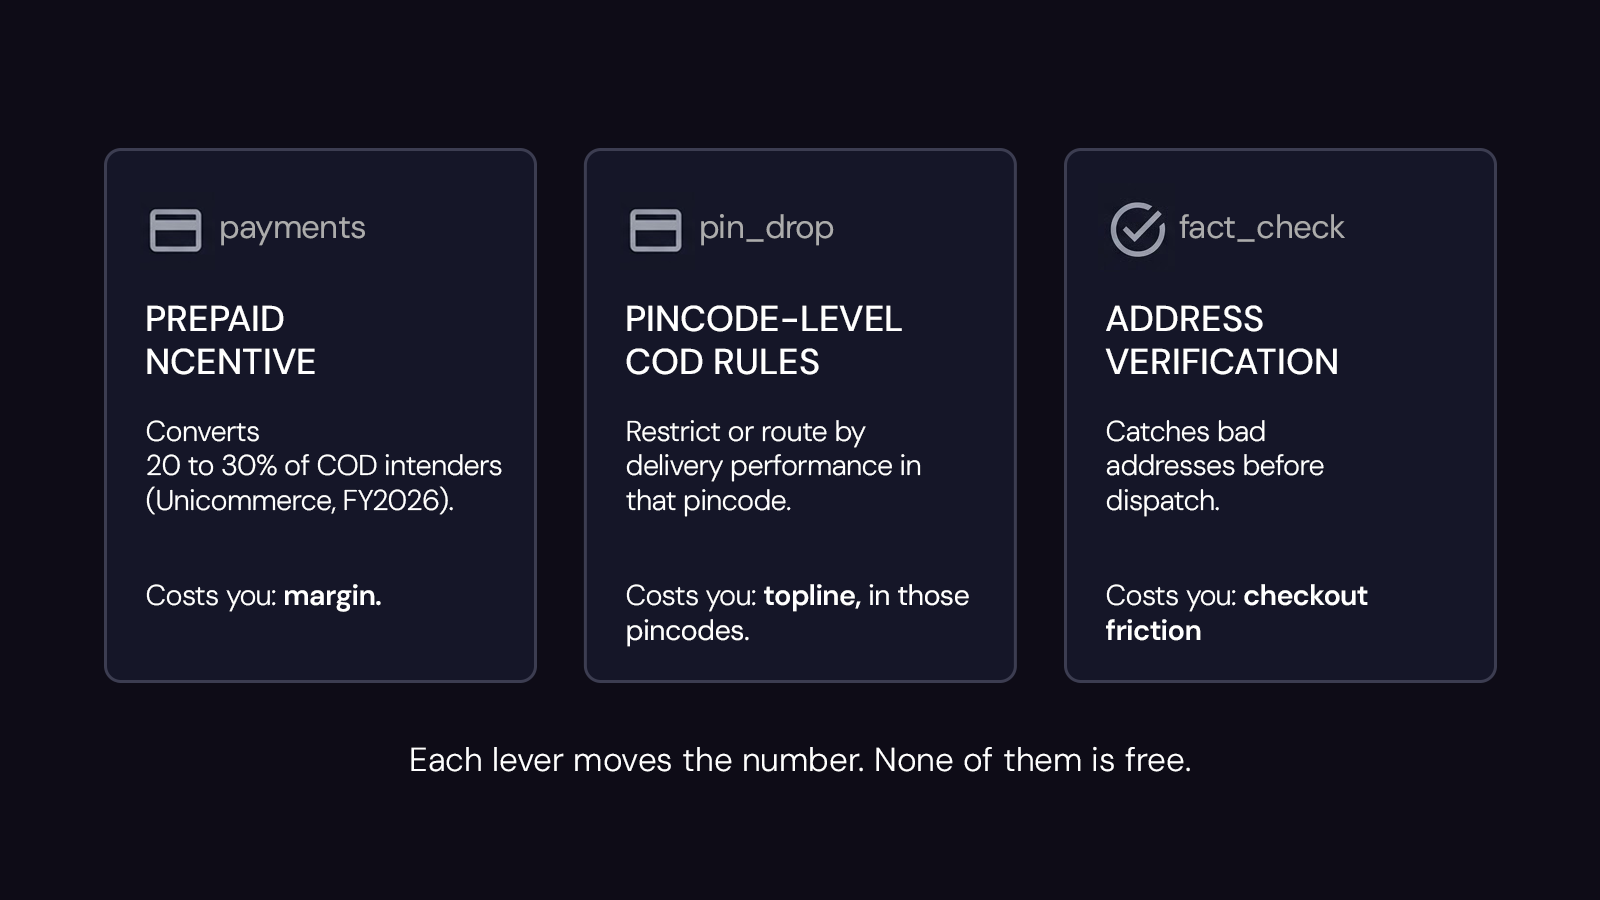Viewport: 1600px width, 900px height.
Task: Select the 'Catches bad addresses' description
Action: pyautogui.click(x=1214, y=466)
